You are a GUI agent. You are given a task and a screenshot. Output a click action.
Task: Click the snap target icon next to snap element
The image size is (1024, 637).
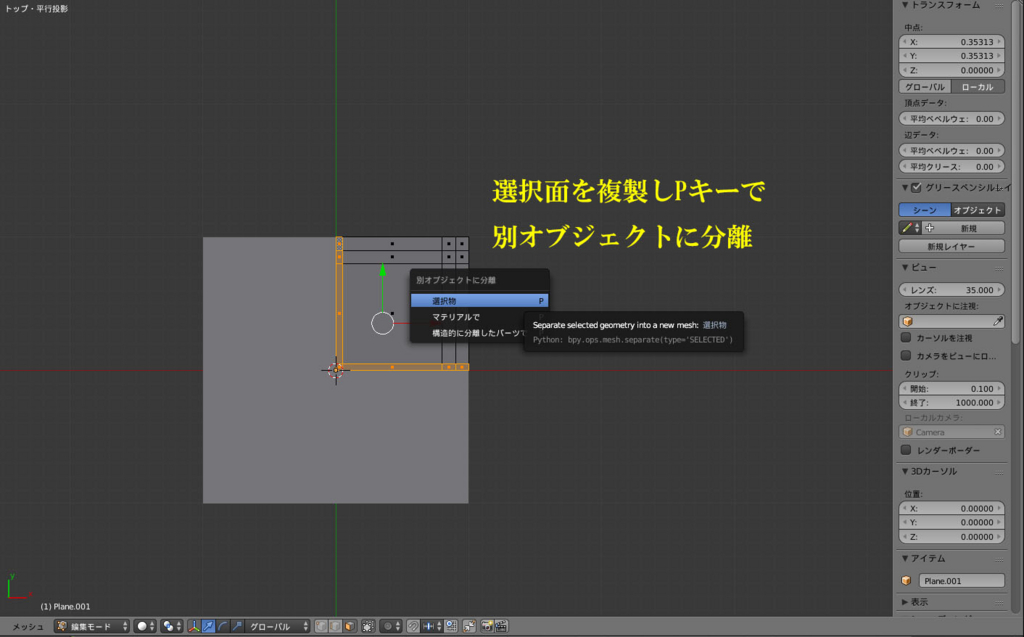pos(451,626)
